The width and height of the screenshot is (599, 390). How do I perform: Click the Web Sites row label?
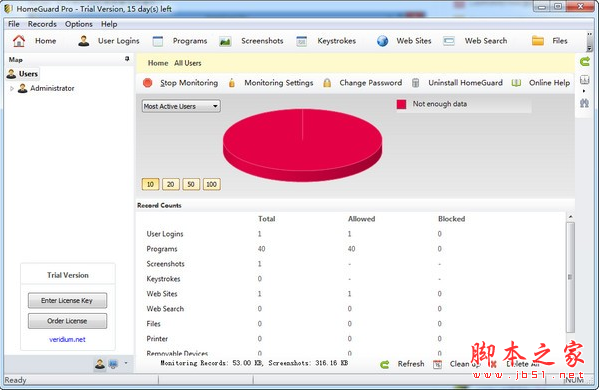162,294
